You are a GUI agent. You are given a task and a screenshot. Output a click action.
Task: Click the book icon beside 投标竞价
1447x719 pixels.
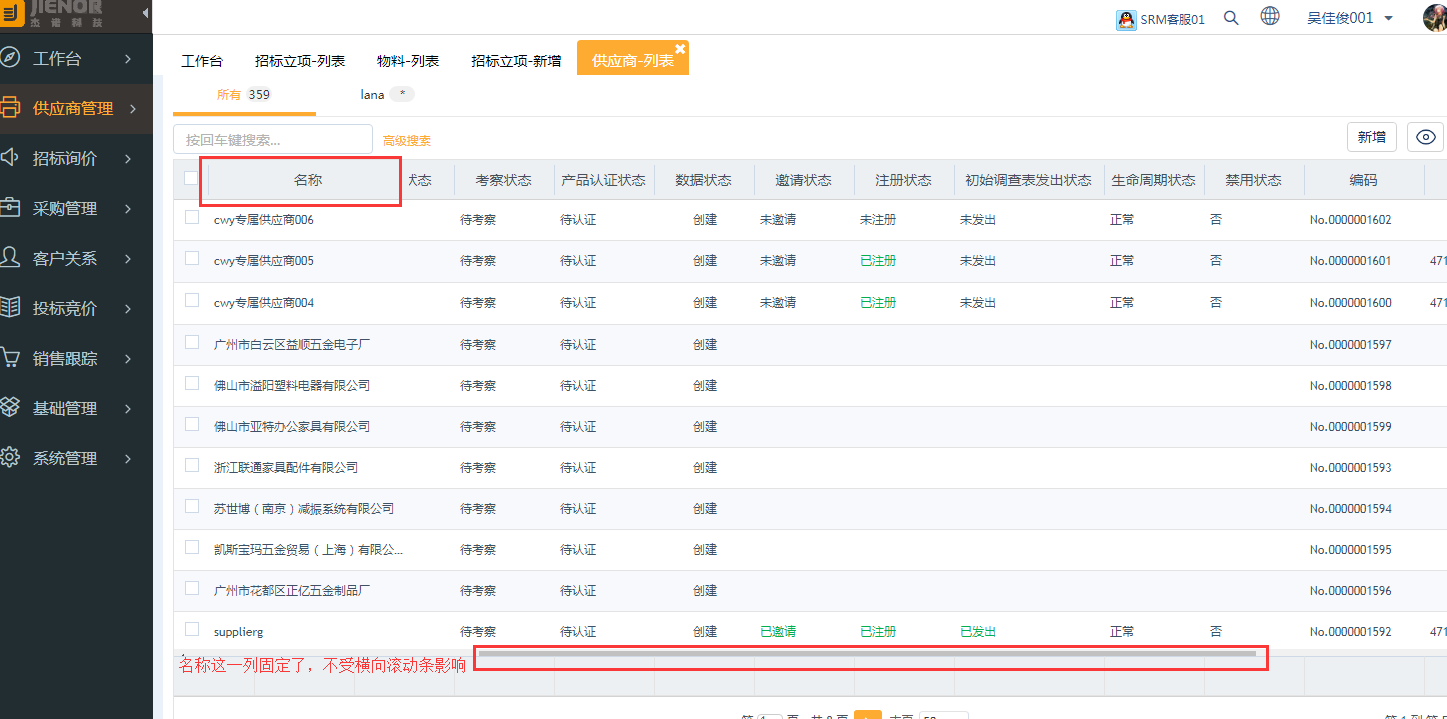tap(9, 308)
